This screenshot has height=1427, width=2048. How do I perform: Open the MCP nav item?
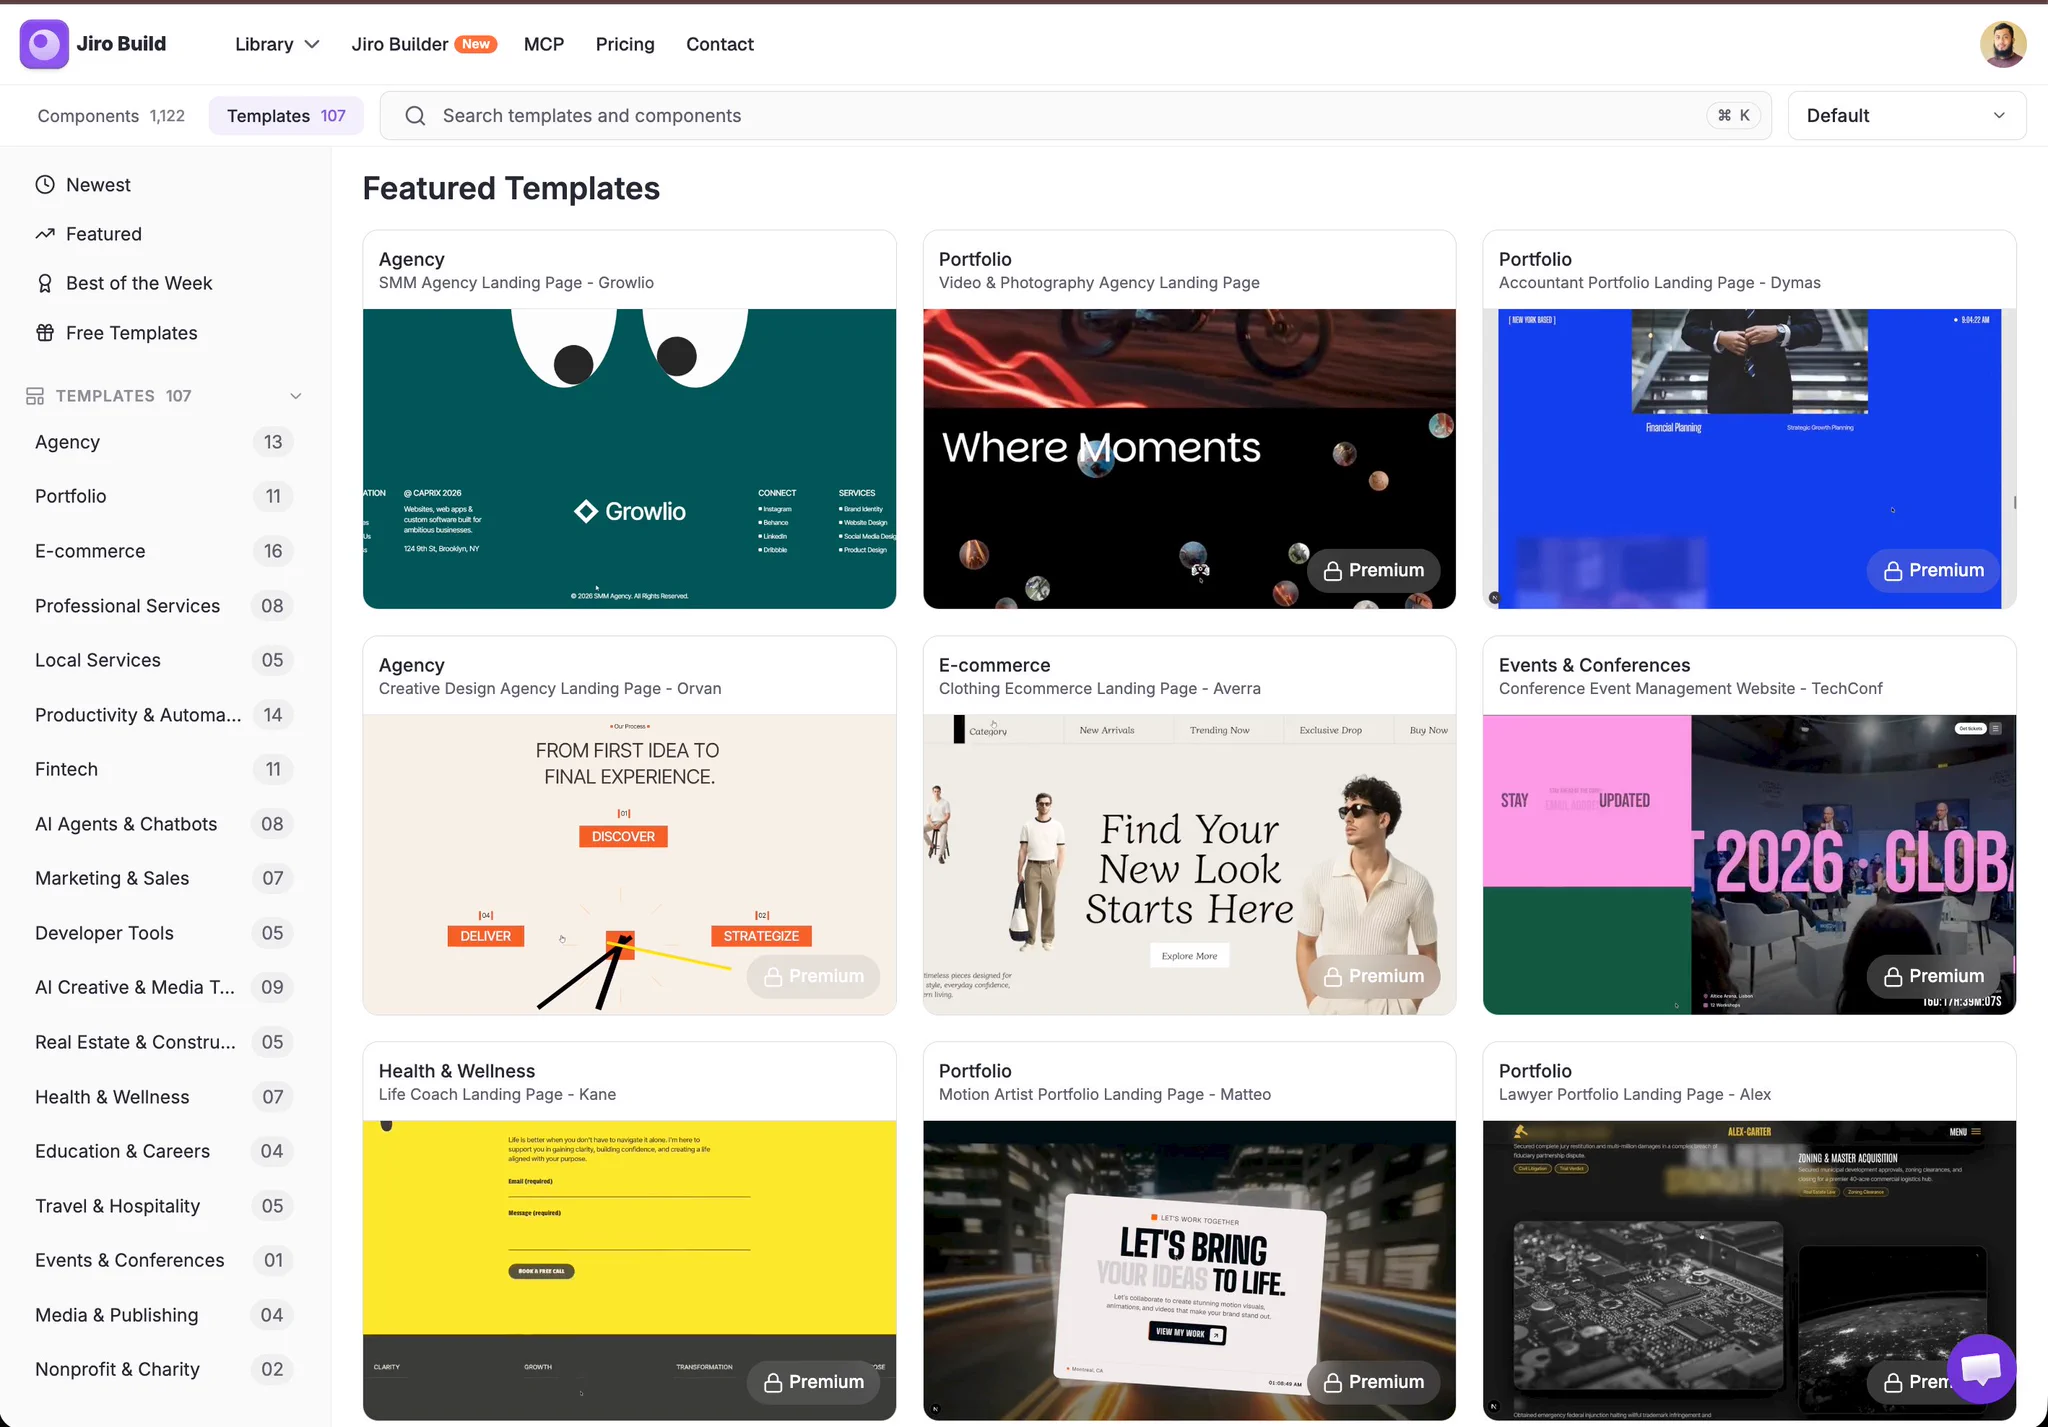544,44
